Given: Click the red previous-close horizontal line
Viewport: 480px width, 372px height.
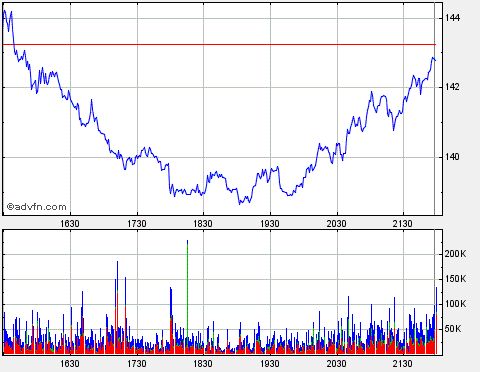Looking at the screenshot, I should pyautogui.click(x=219, y=44).
